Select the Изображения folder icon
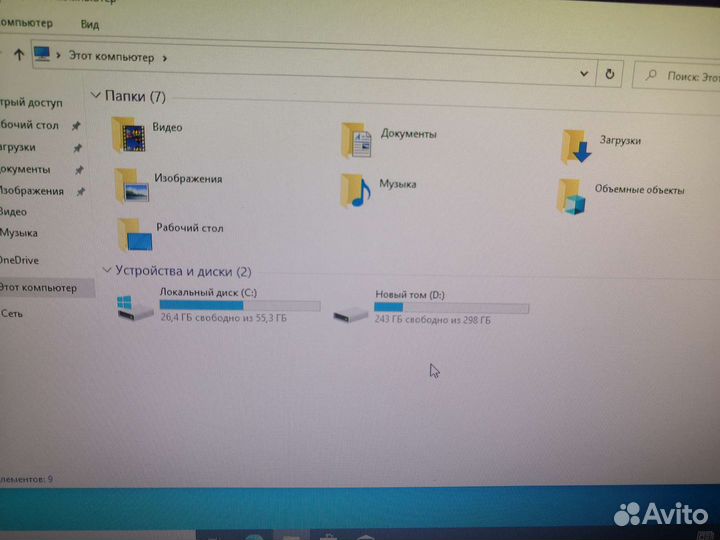 pos(130,184)
